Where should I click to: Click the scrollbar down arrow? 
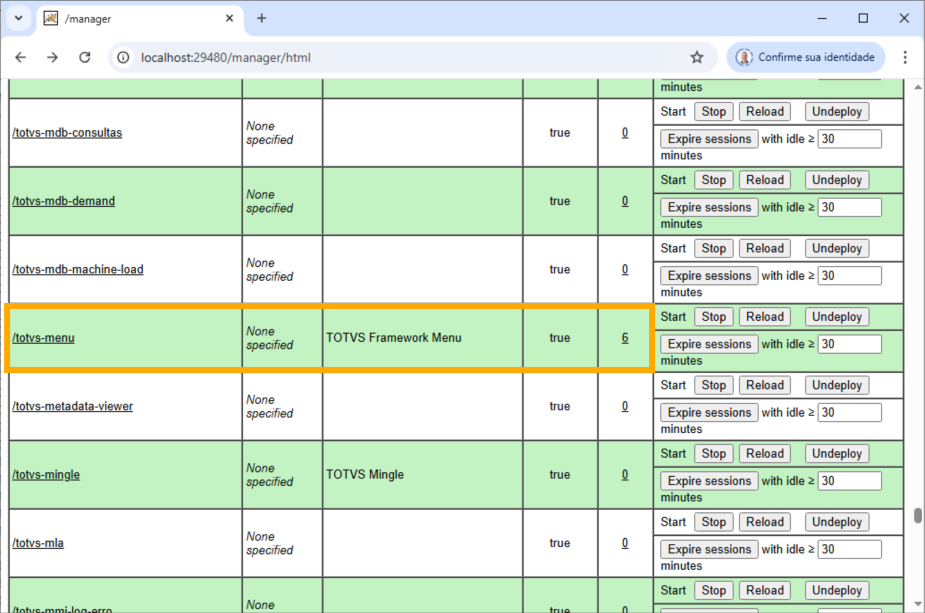[918, 604]
